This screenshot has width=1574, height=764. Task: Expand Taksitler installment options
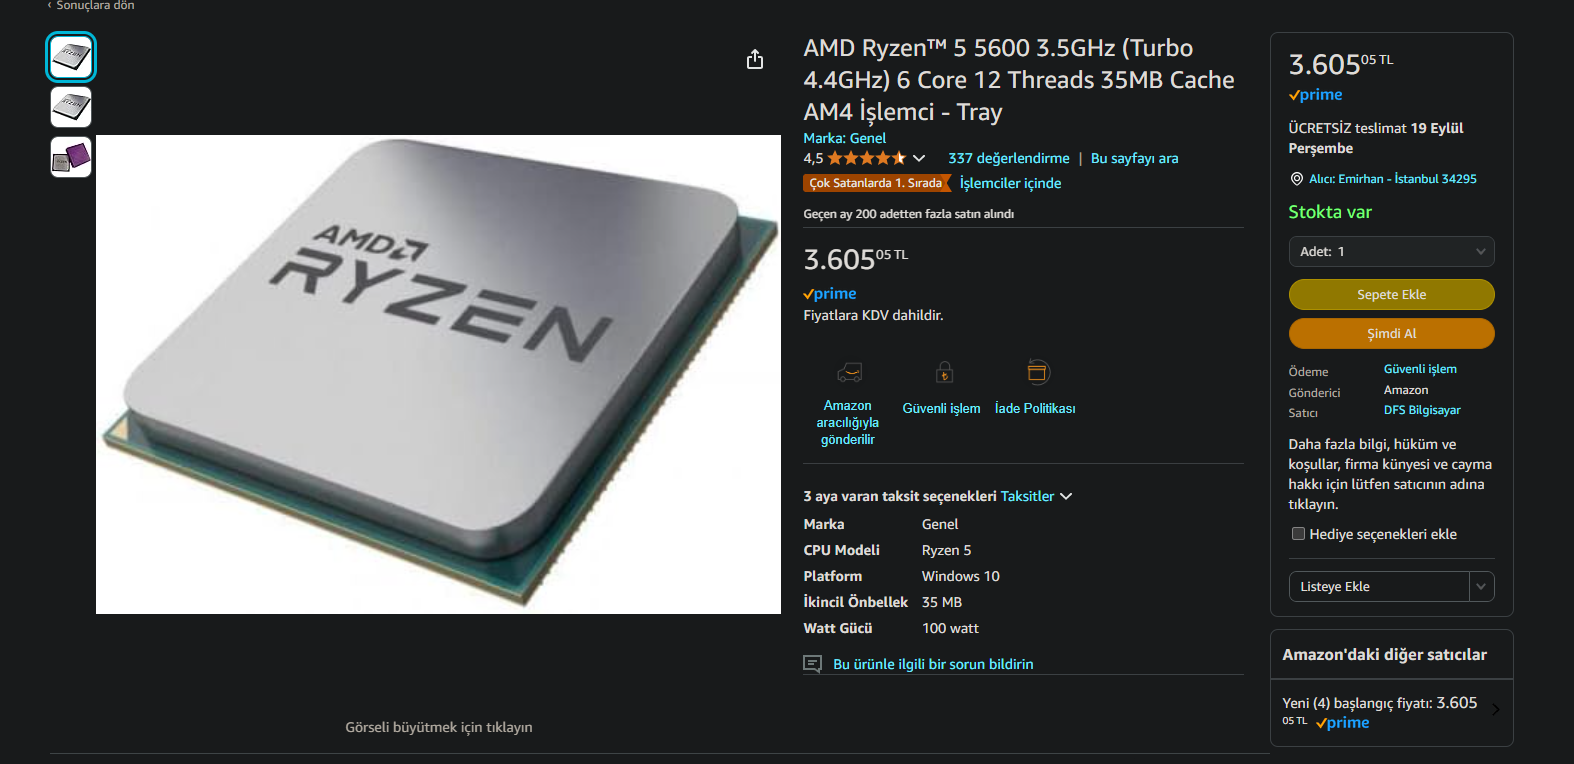point(1036,496)
